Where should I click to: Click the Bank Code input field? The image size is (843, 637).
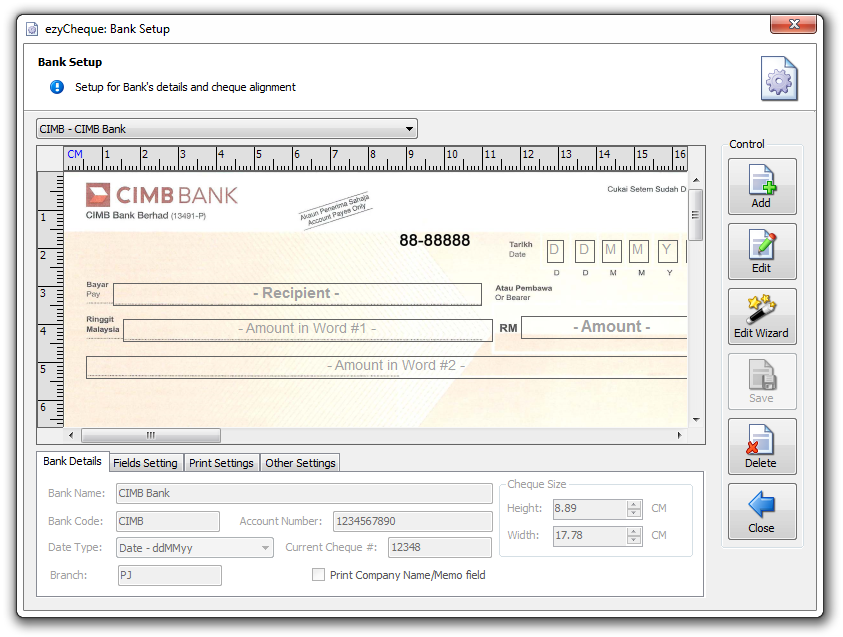click(168, 521)
